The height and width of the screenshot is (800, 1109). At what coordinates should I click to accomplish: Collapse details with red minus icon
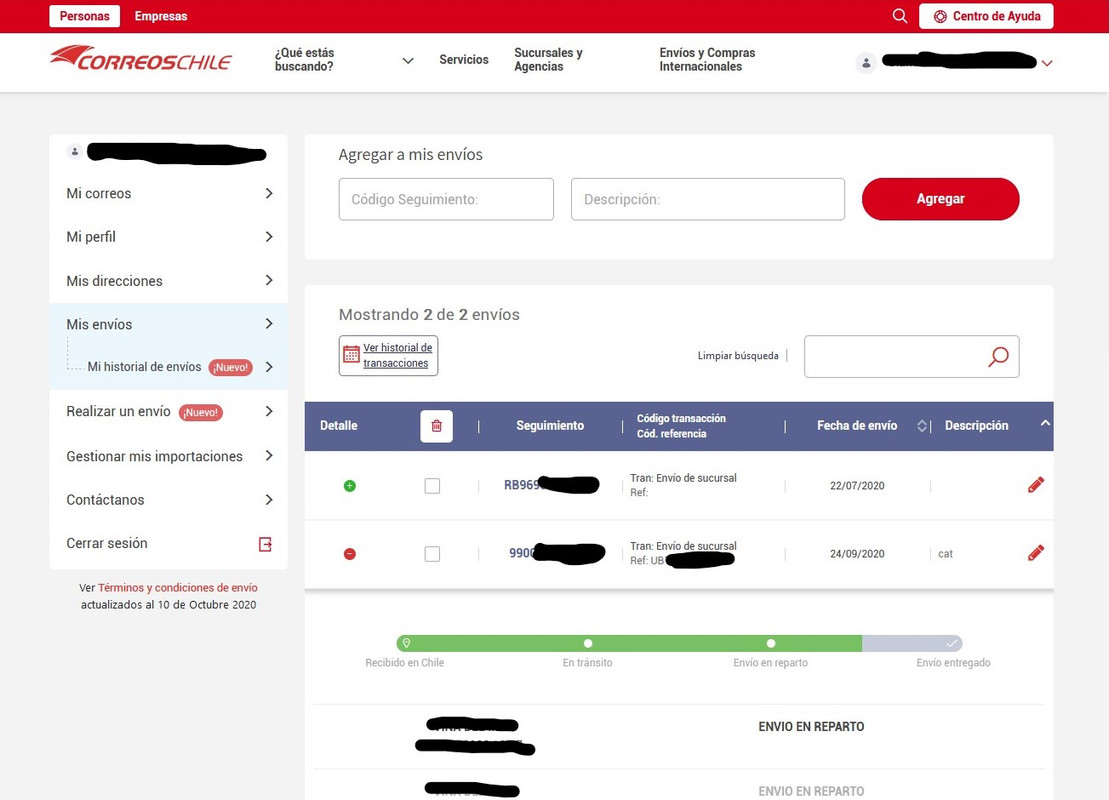tap(349, 554)
